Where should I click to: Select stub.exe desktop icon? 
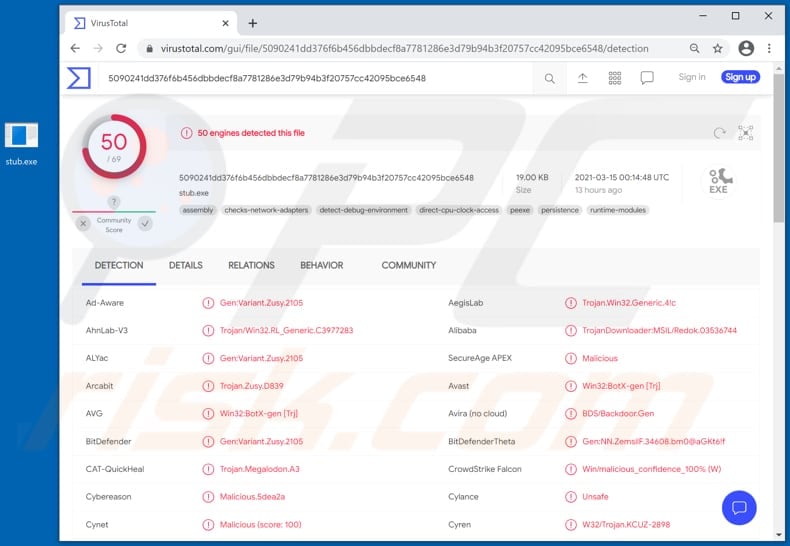coord(21,144)
